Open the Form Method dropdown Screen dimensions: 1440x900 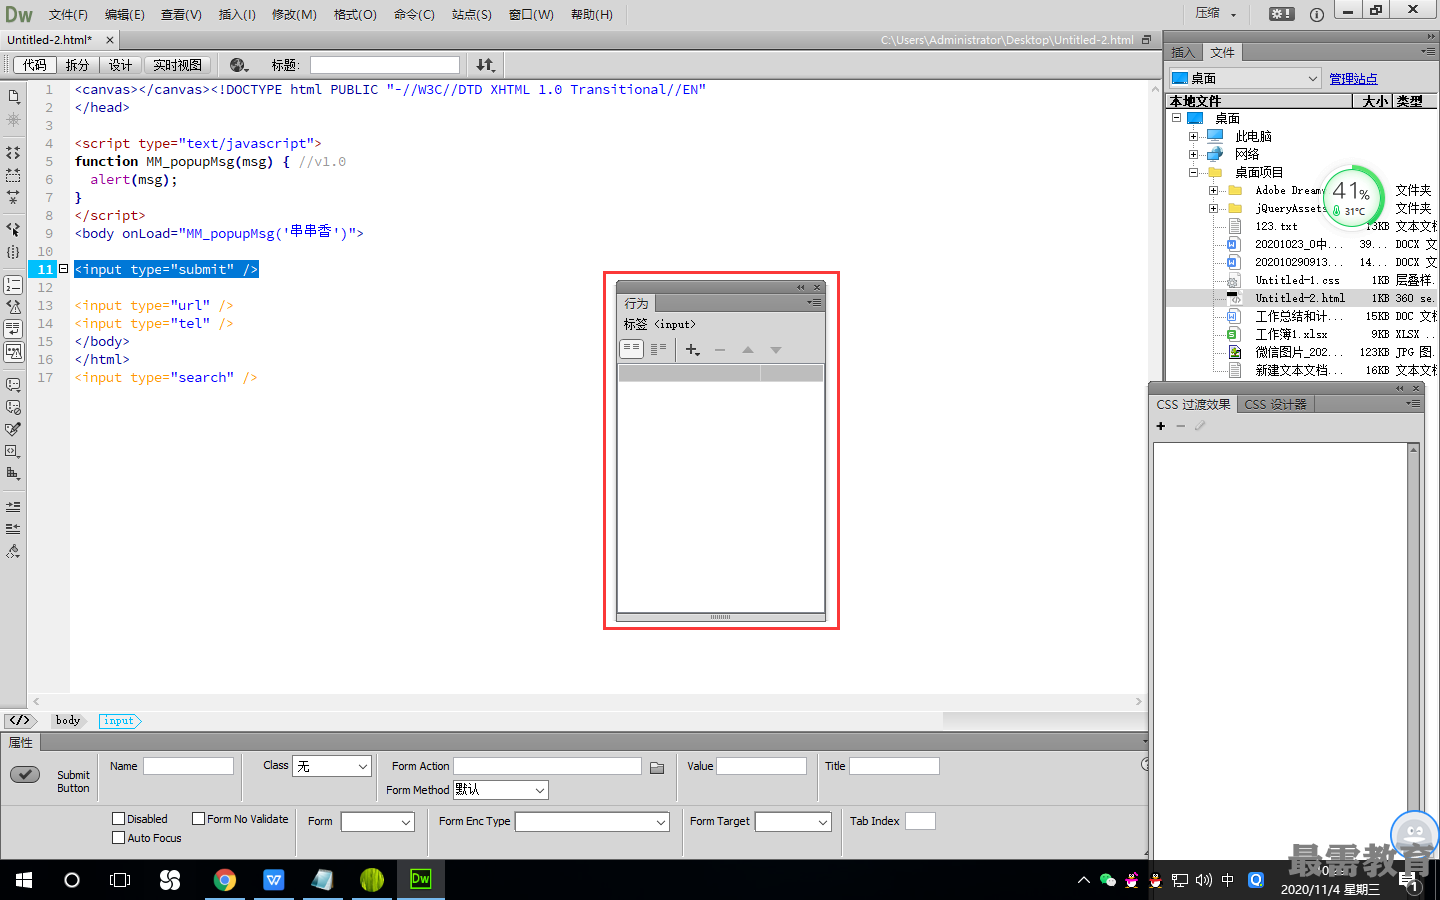pyautogui.click(x=500, y=790)
